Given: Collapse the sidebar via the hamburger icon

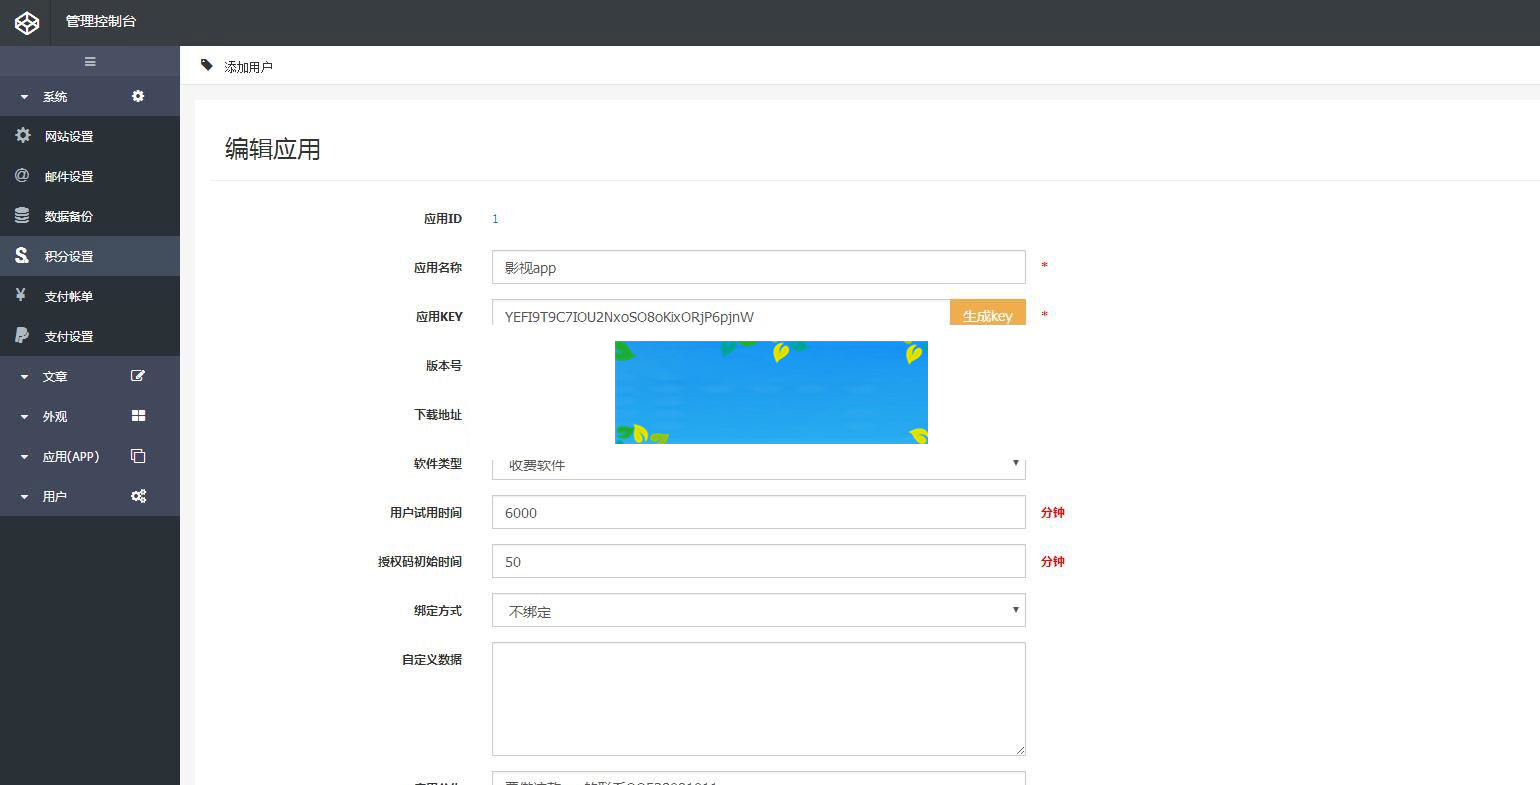Looking at the screenshot, I should point(89,61).
